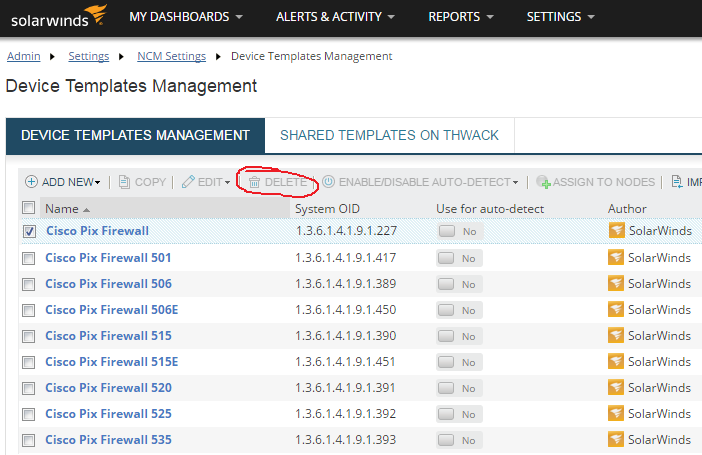Click SolarWinds author icon for Cisco Pix Firewall 515E

click(x=616, y=361)
